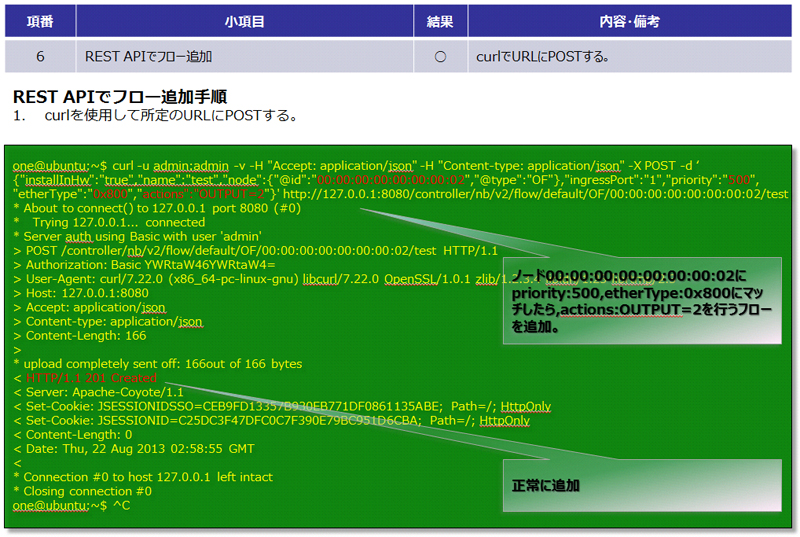Select the 内容・備考 column header
The width and height of the screenshot is (800, 537).
point(629,20)
